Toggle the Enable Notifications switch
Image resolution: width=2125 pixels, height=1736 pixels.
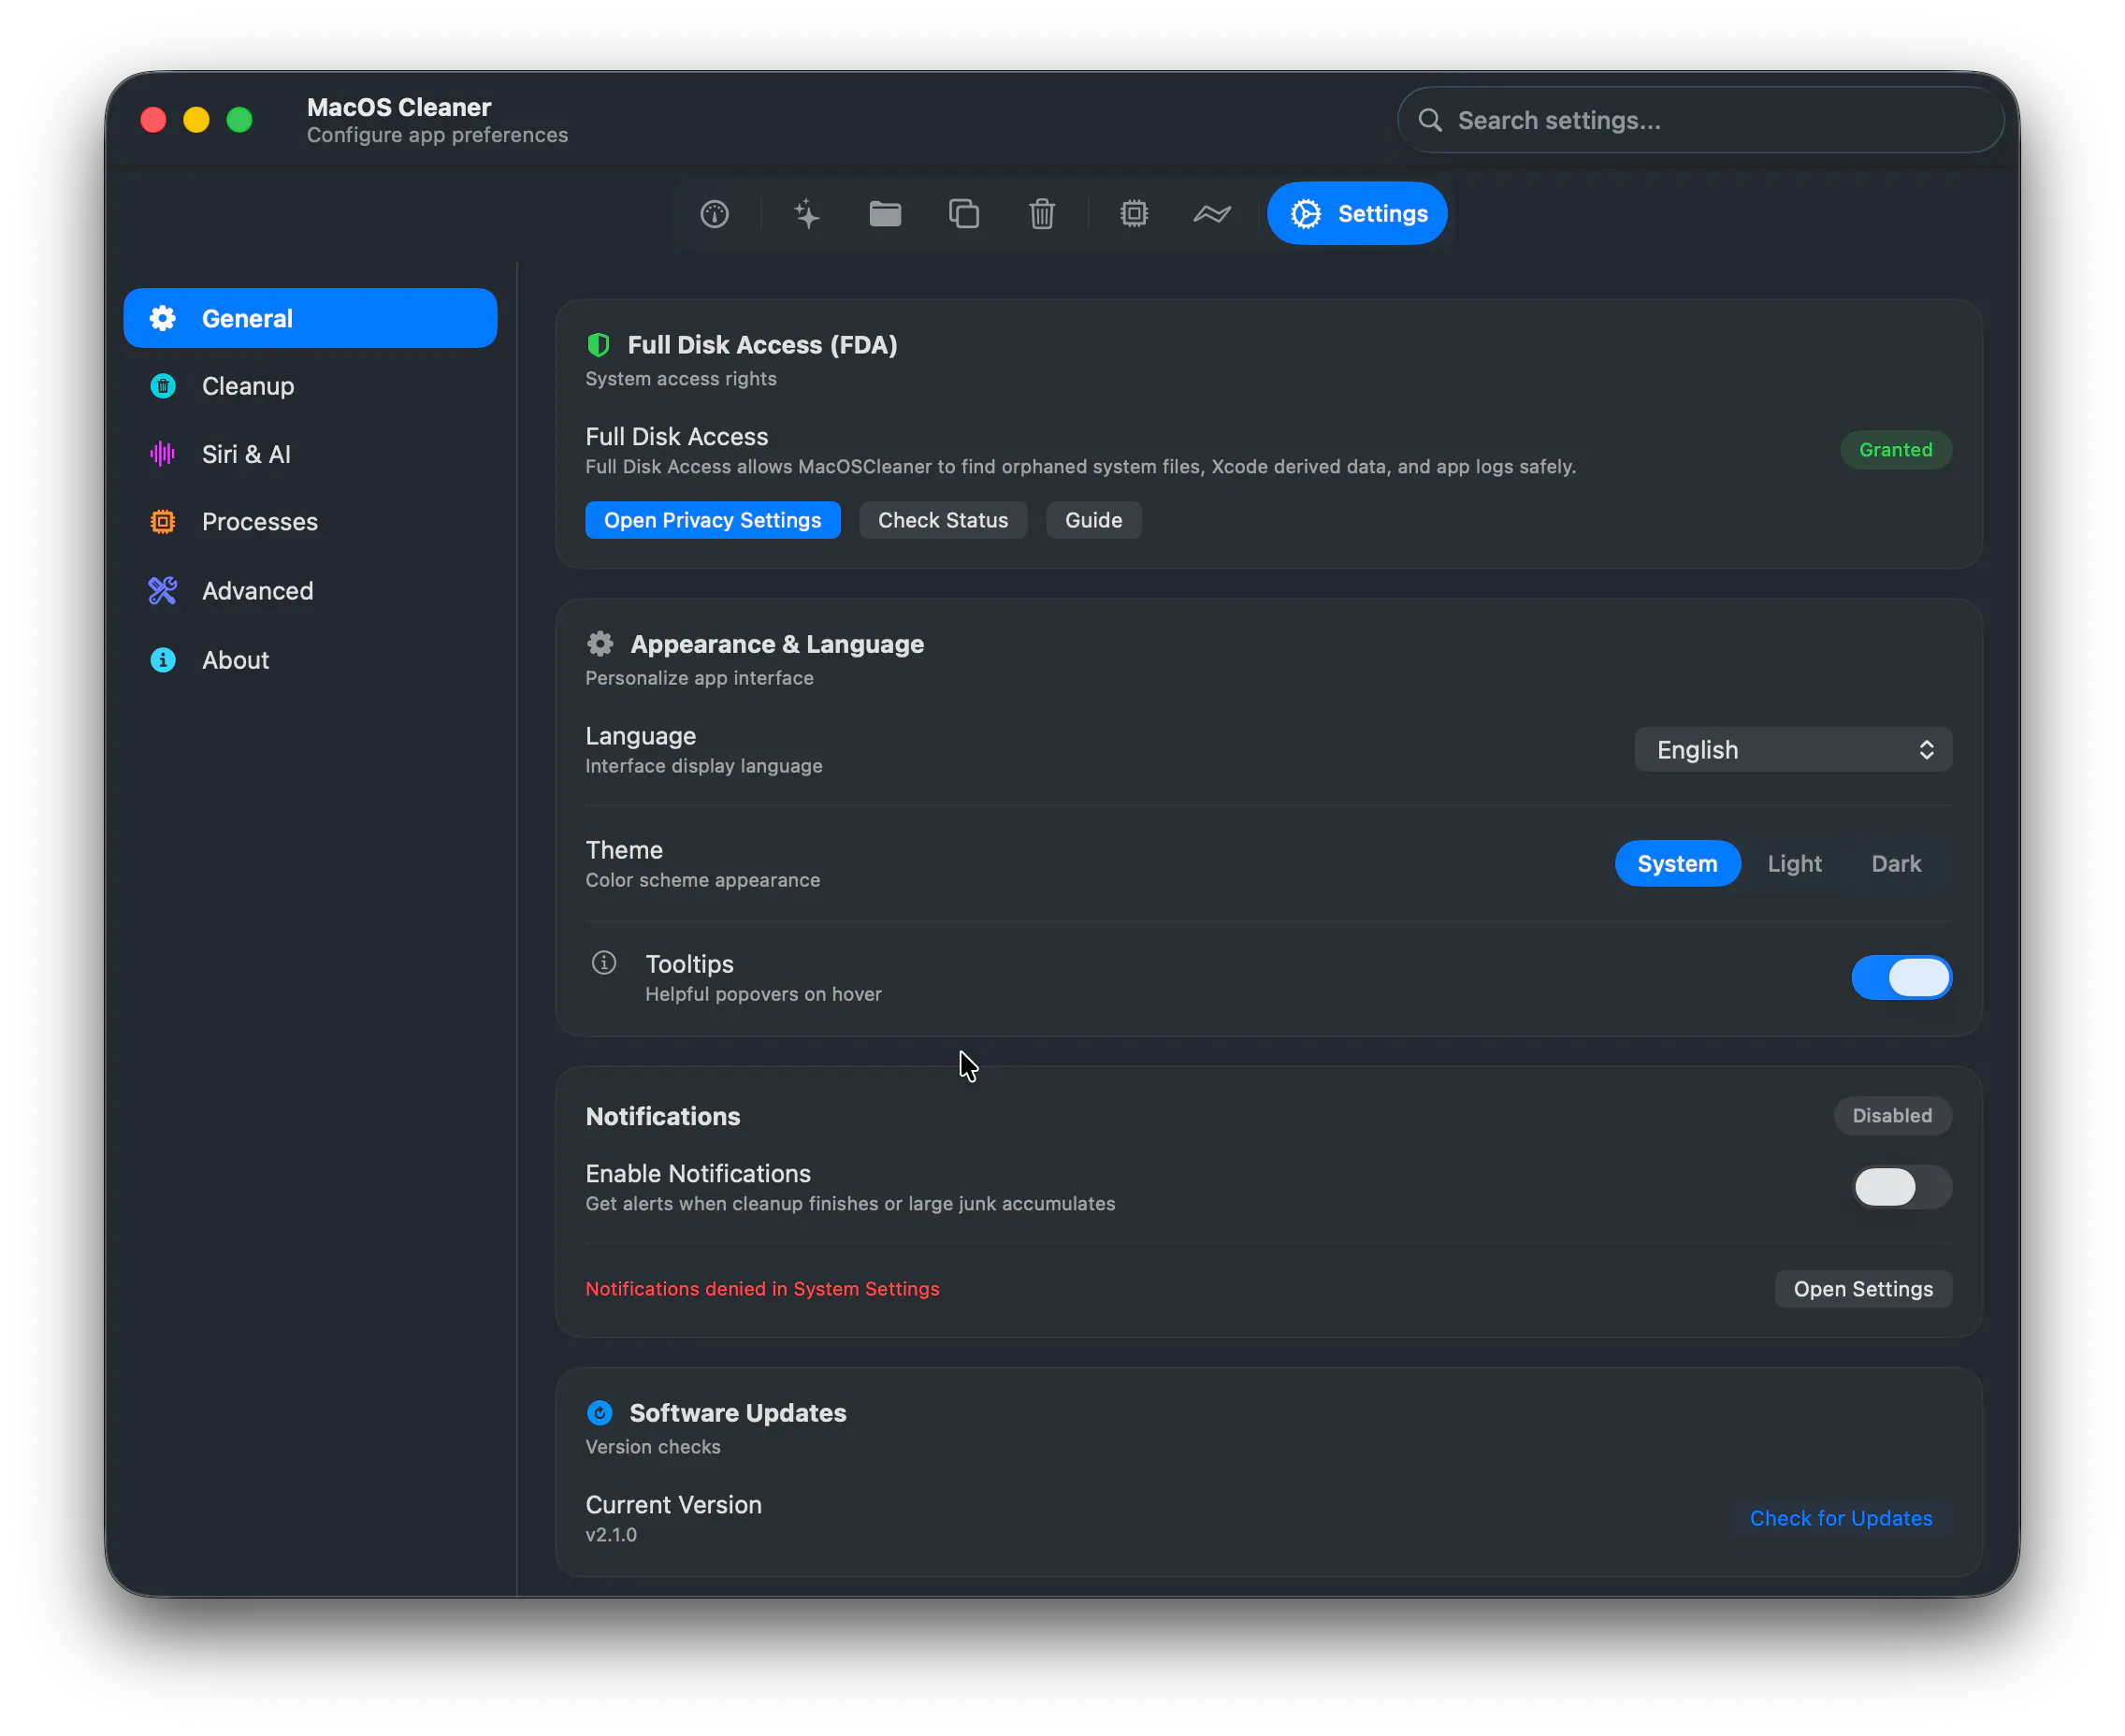(1901, 1188)
